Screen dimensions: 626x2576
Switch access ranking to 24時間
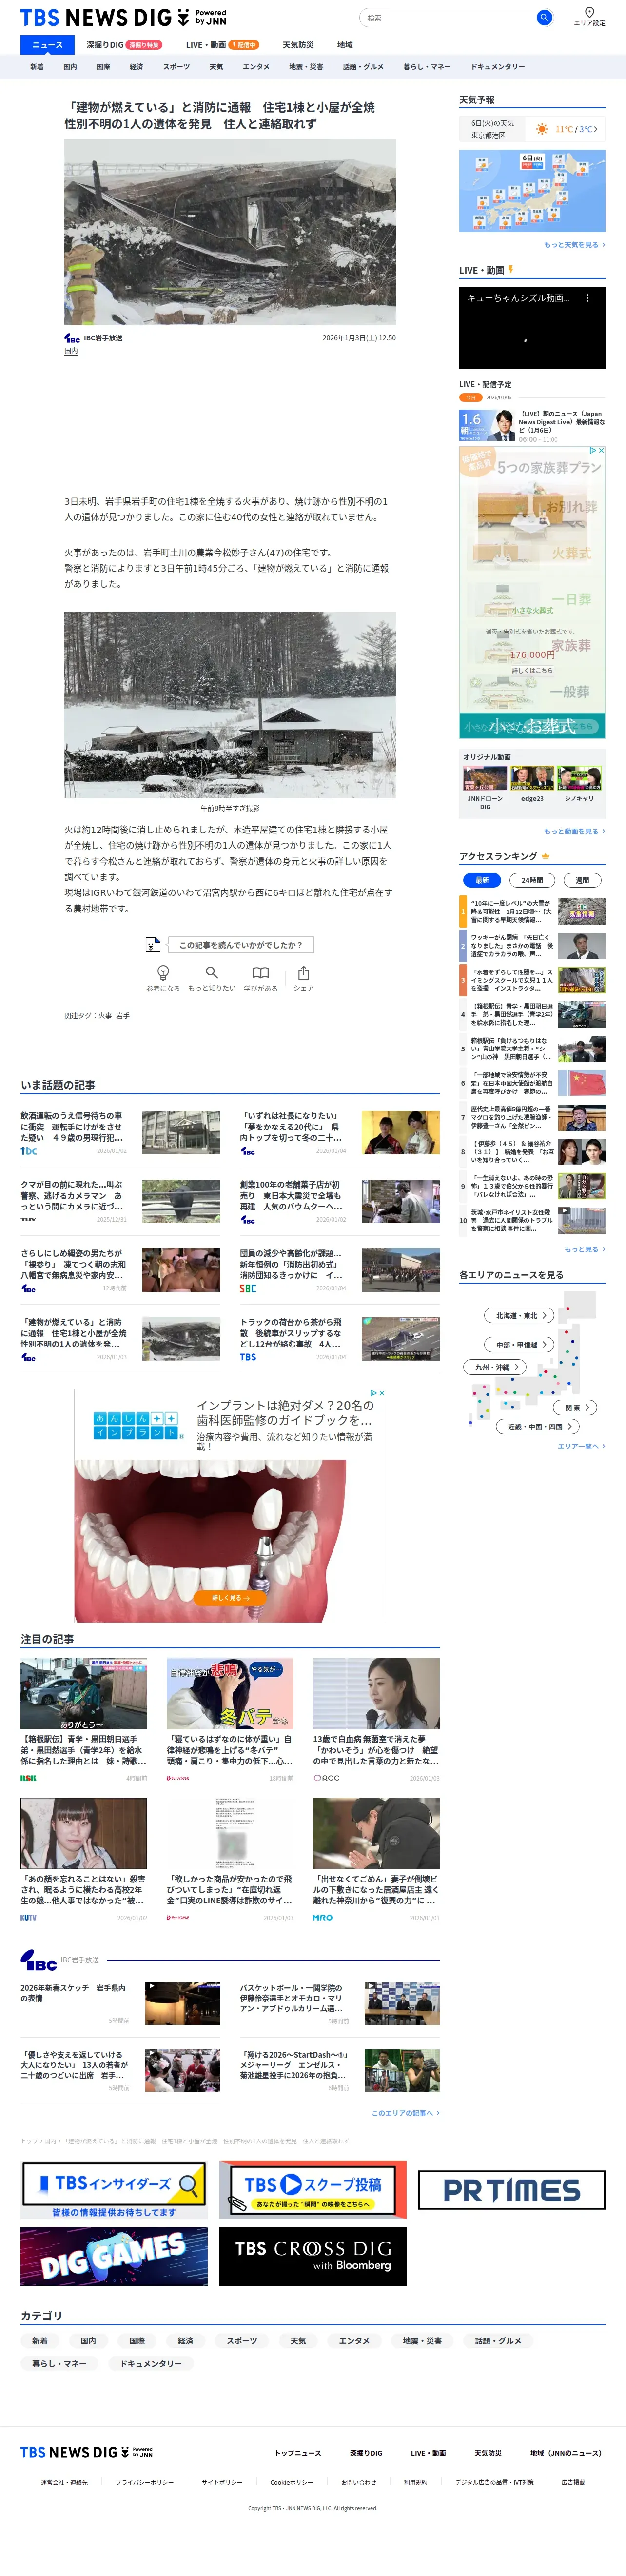pos(532,880)
